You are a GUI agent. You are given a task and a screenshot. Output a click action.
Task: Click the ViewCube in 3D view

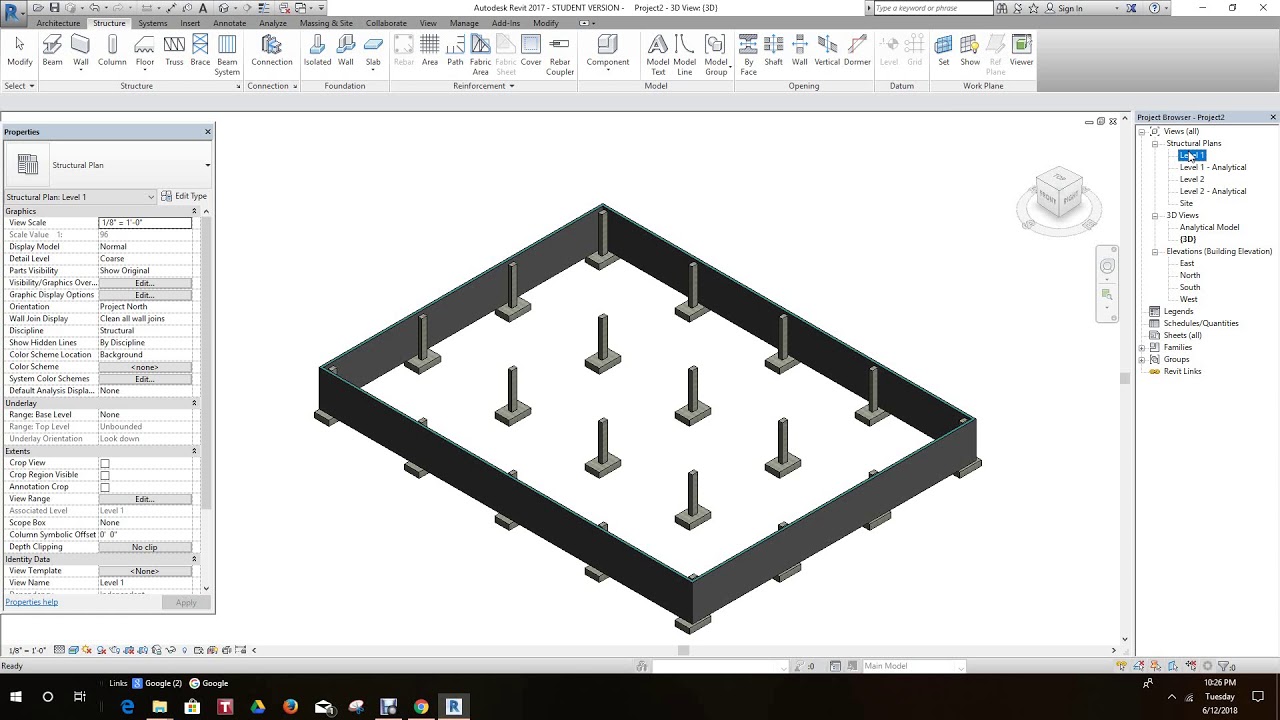click(x=1059, y=192)
